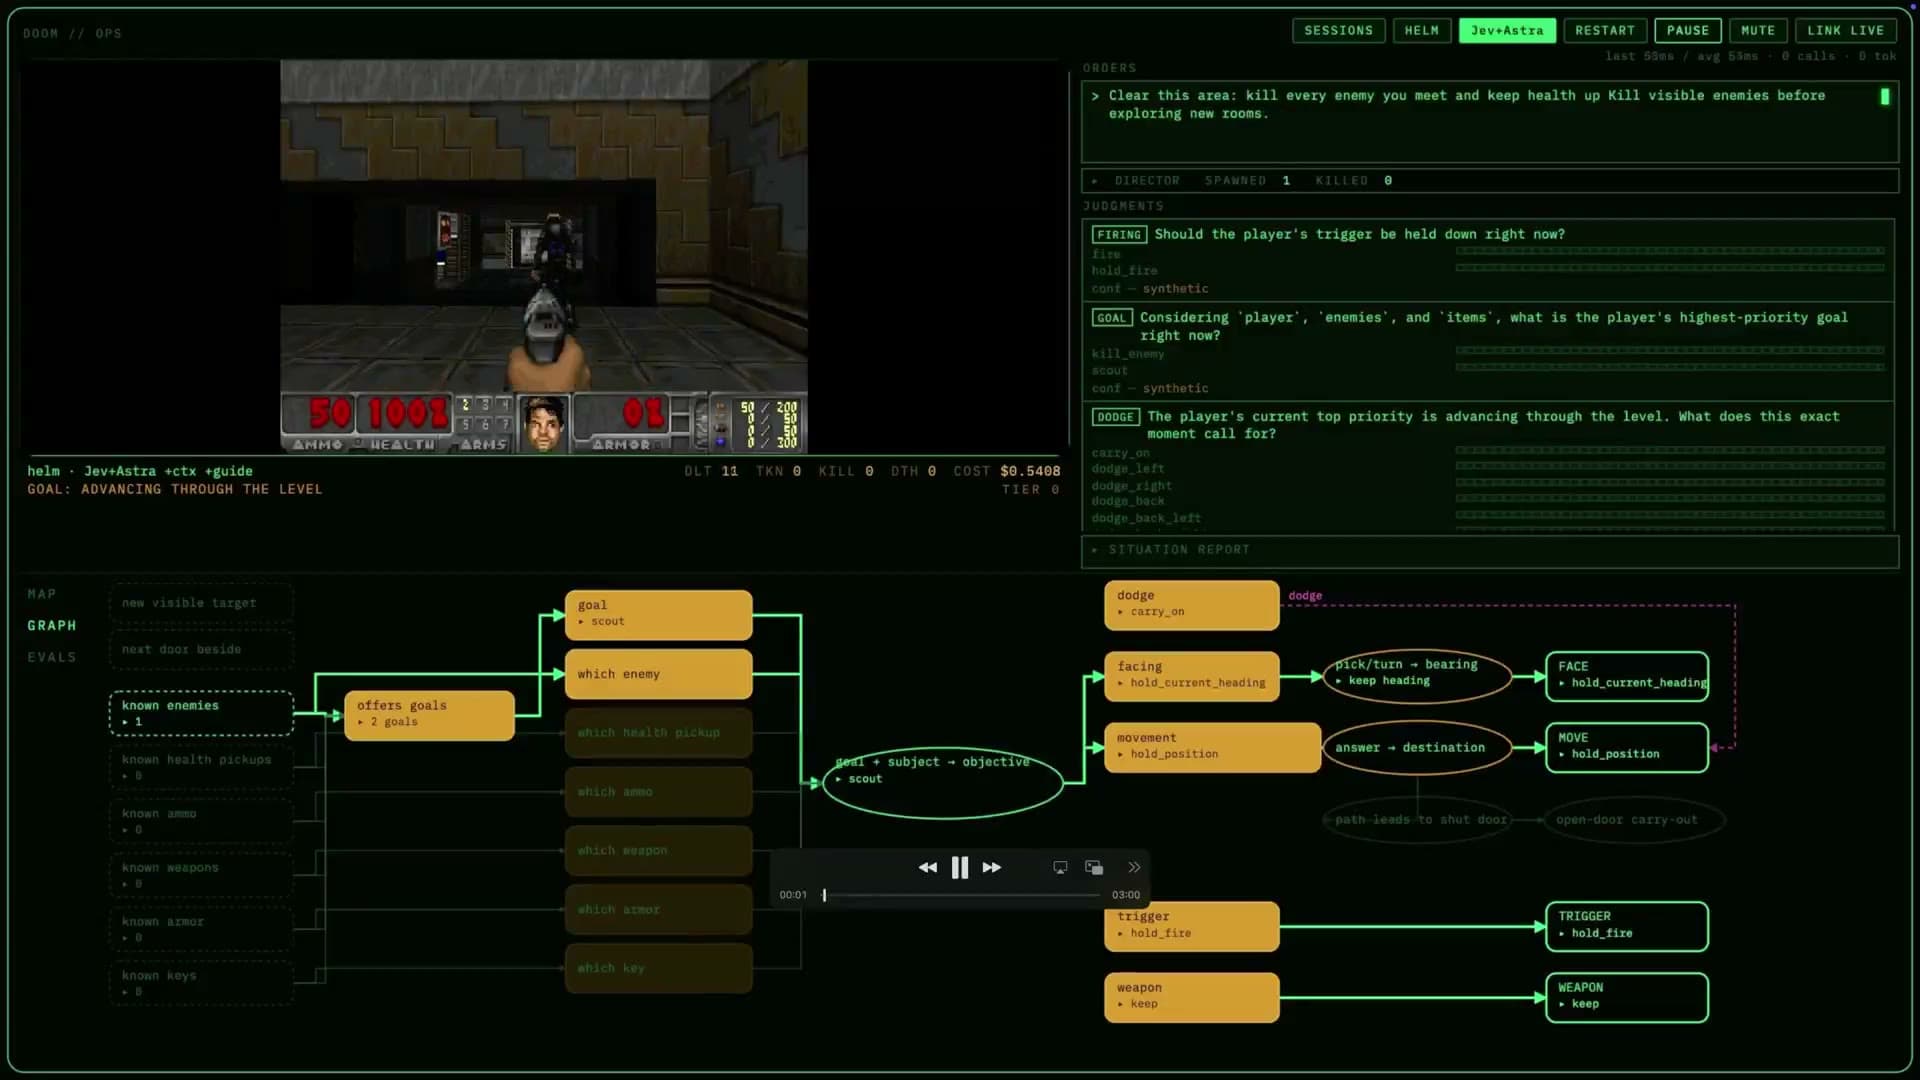Click the RESTART button
Screen dimensions: 1920x1080
[x=1605, y=31]
